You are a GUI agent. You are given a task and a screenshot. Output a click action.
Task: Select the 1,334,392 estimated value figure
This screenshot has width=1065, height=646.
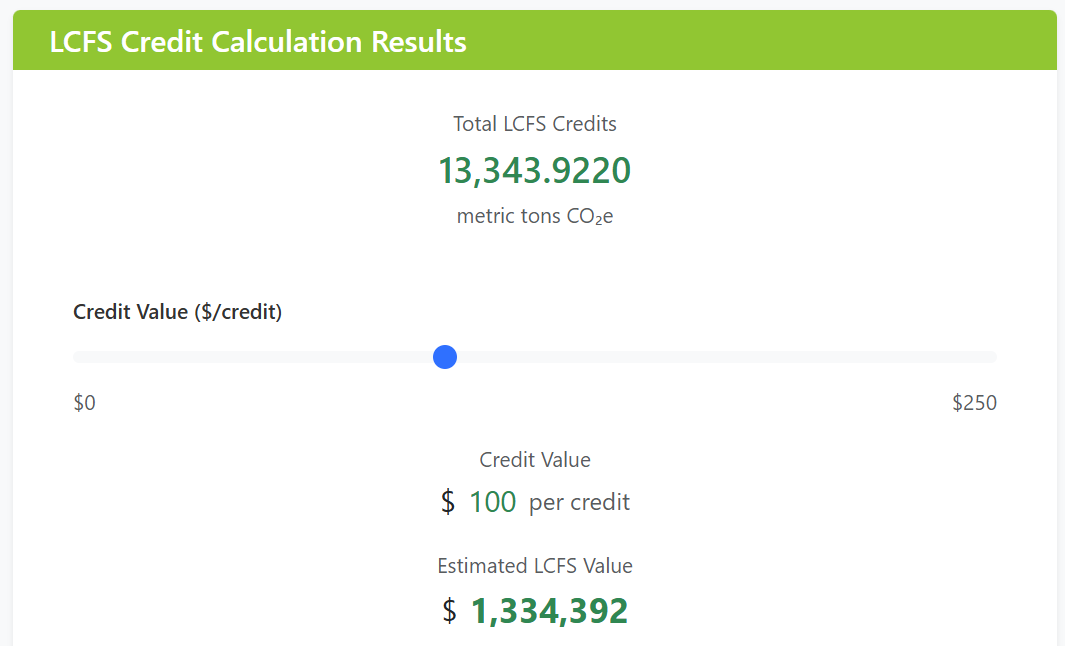point(549,611)
